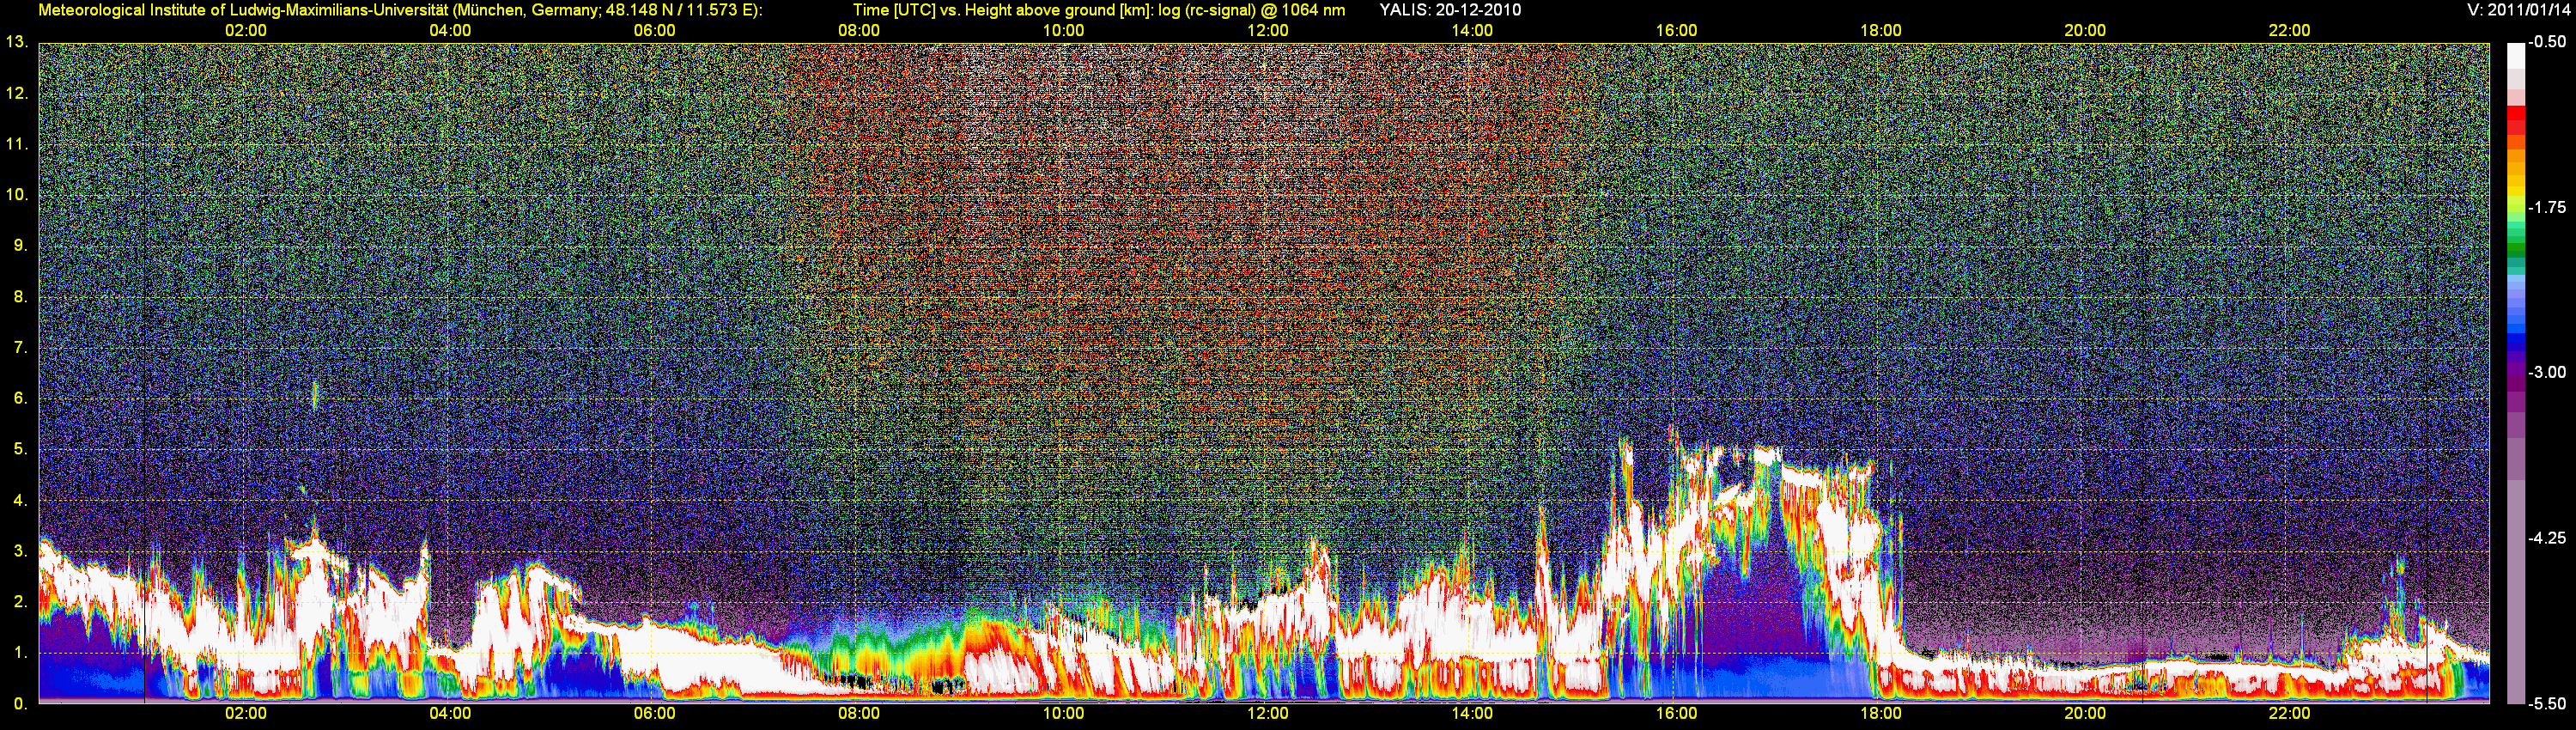Select the 02:00 label on the top time axis
The image size is (2576, 730).
246,31
